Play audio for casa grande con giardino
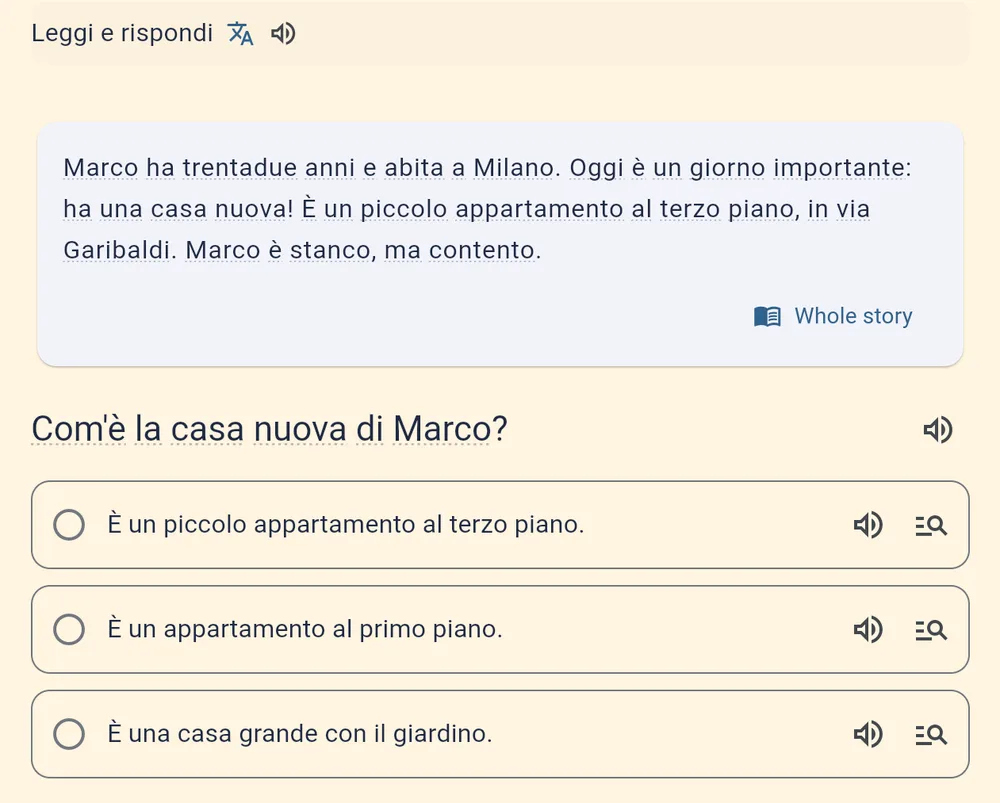Screen dimensions: 1000x803 click(868, 734)
